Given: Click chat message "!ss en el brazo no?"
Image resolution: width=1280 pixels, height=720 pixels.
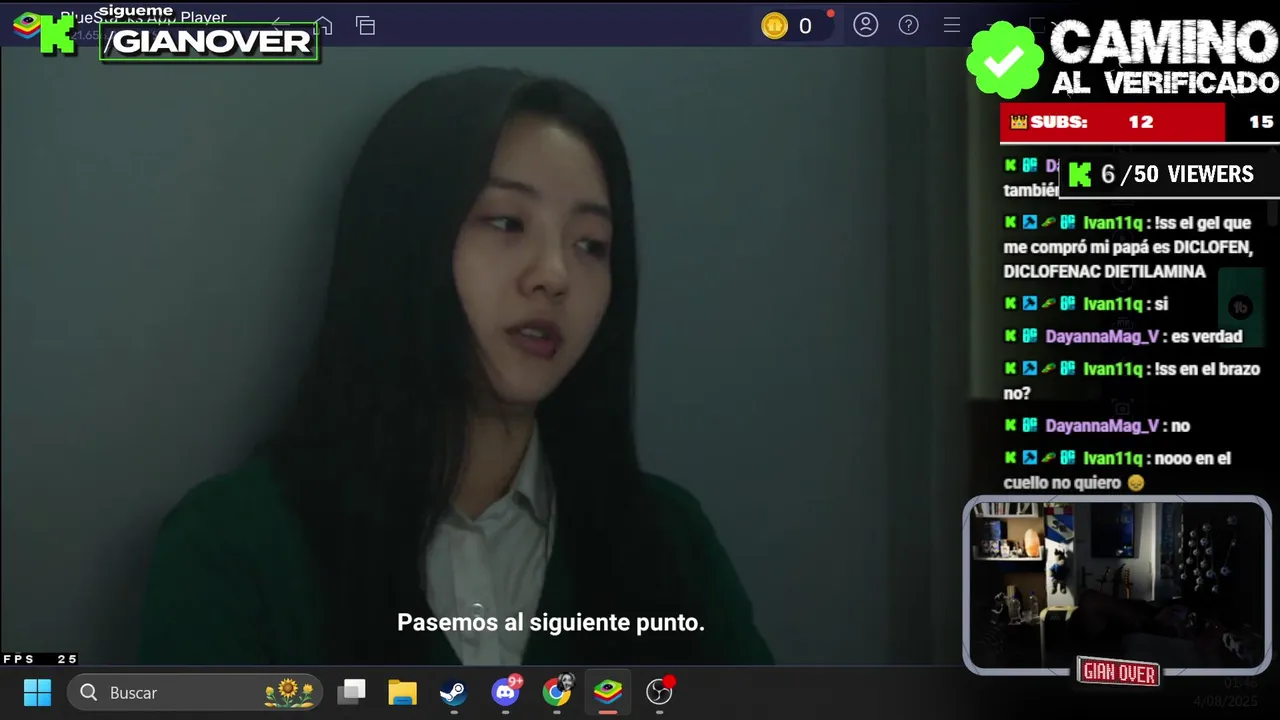Looking at the screenshot, I should pos(1132,381).
